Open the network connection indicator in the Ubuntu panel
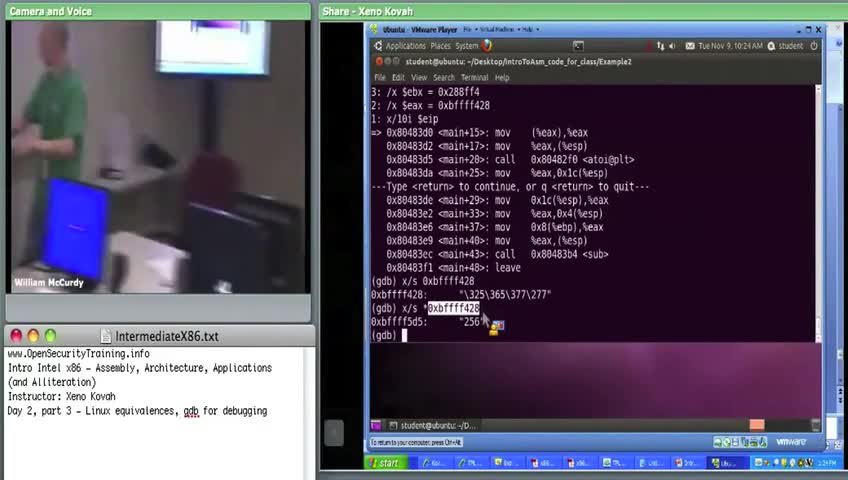Viewport: 848px width, 480px height. point(660,46)
